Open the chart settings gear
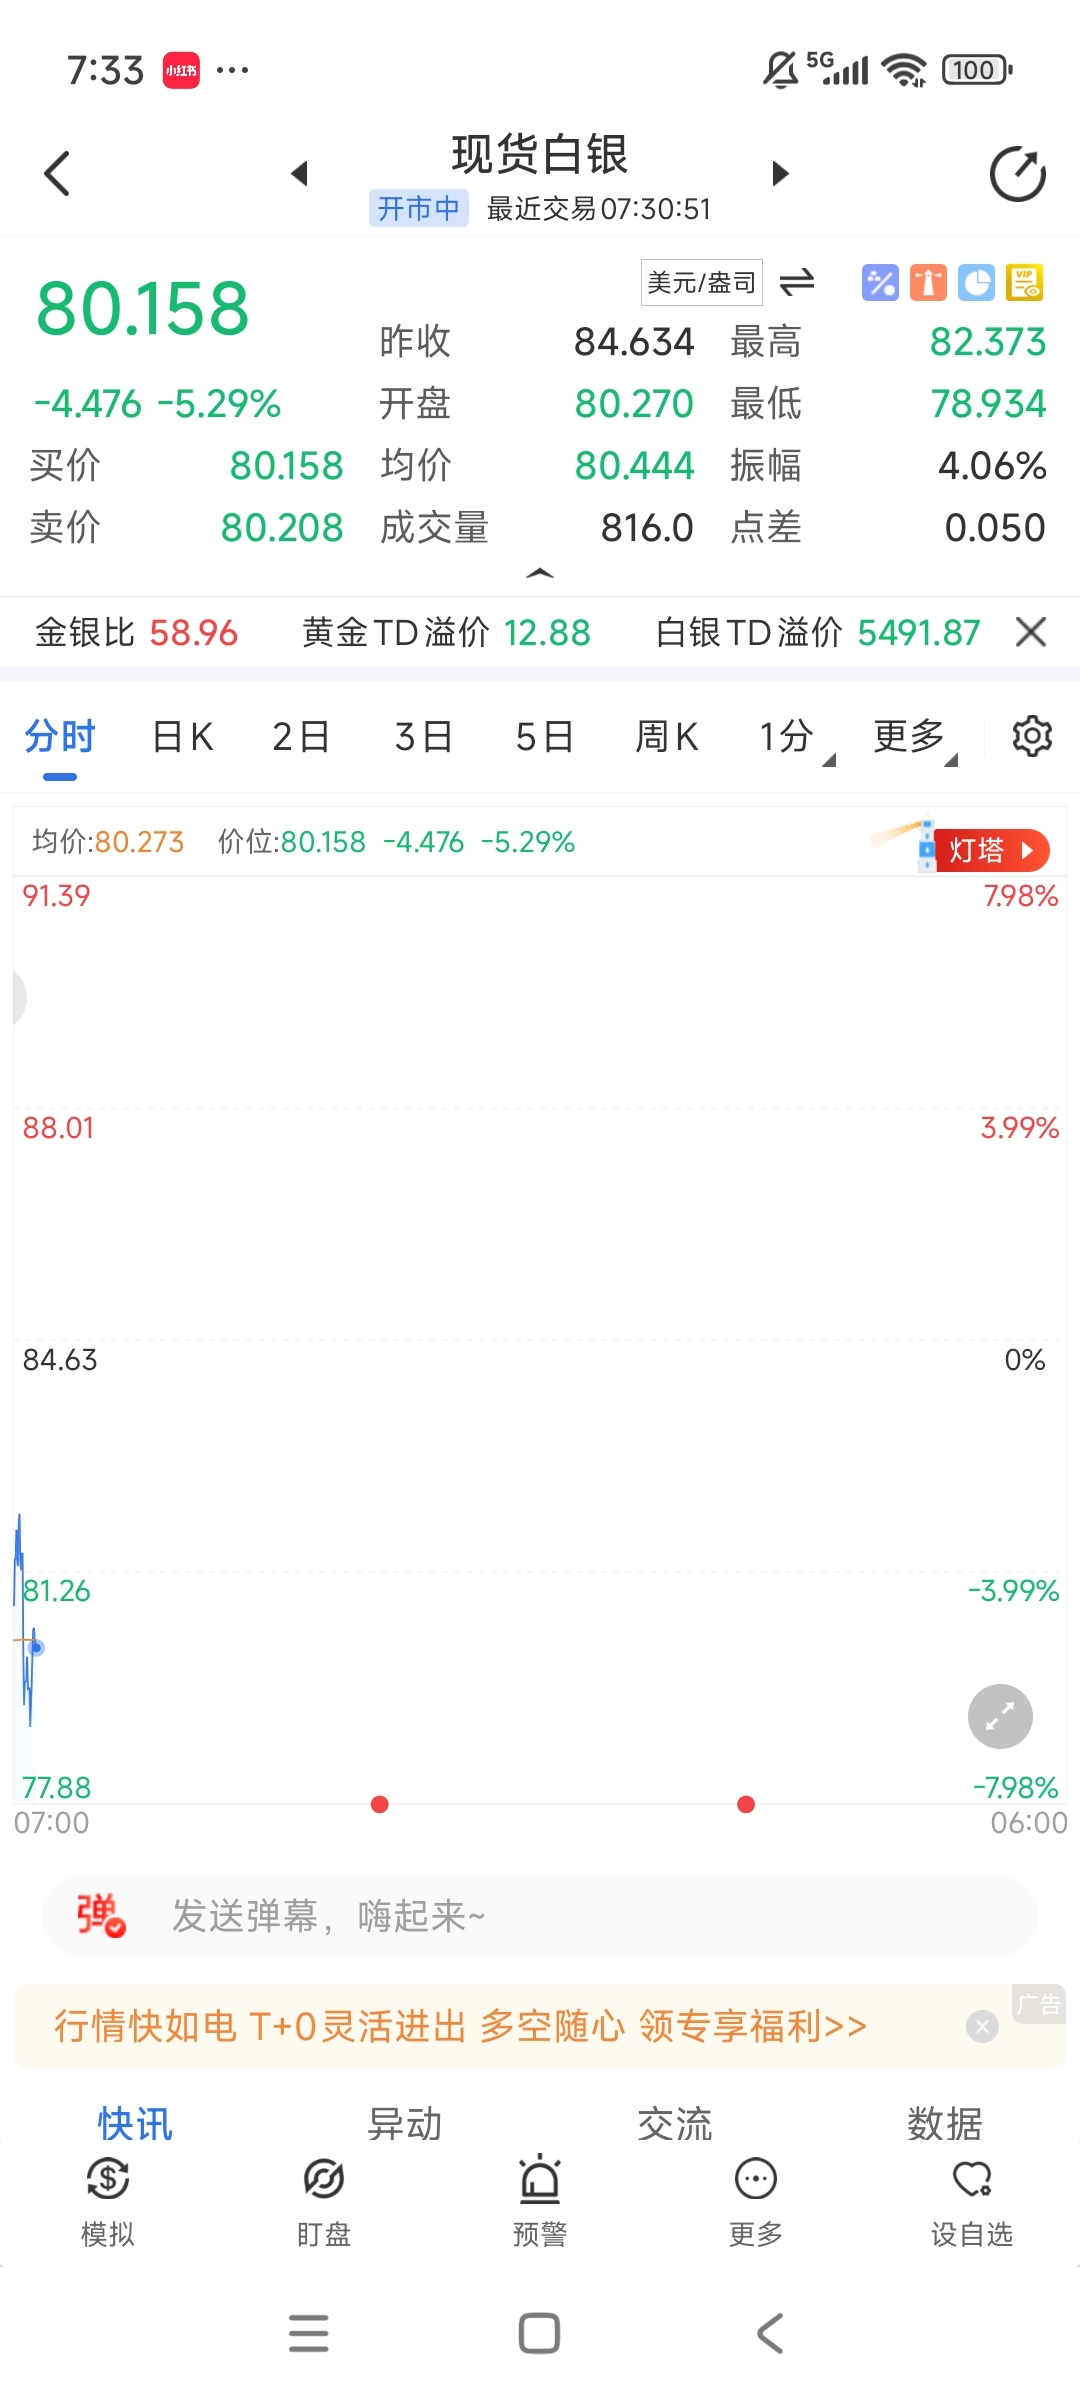 pyautogui.click(x=1032, y=737)
